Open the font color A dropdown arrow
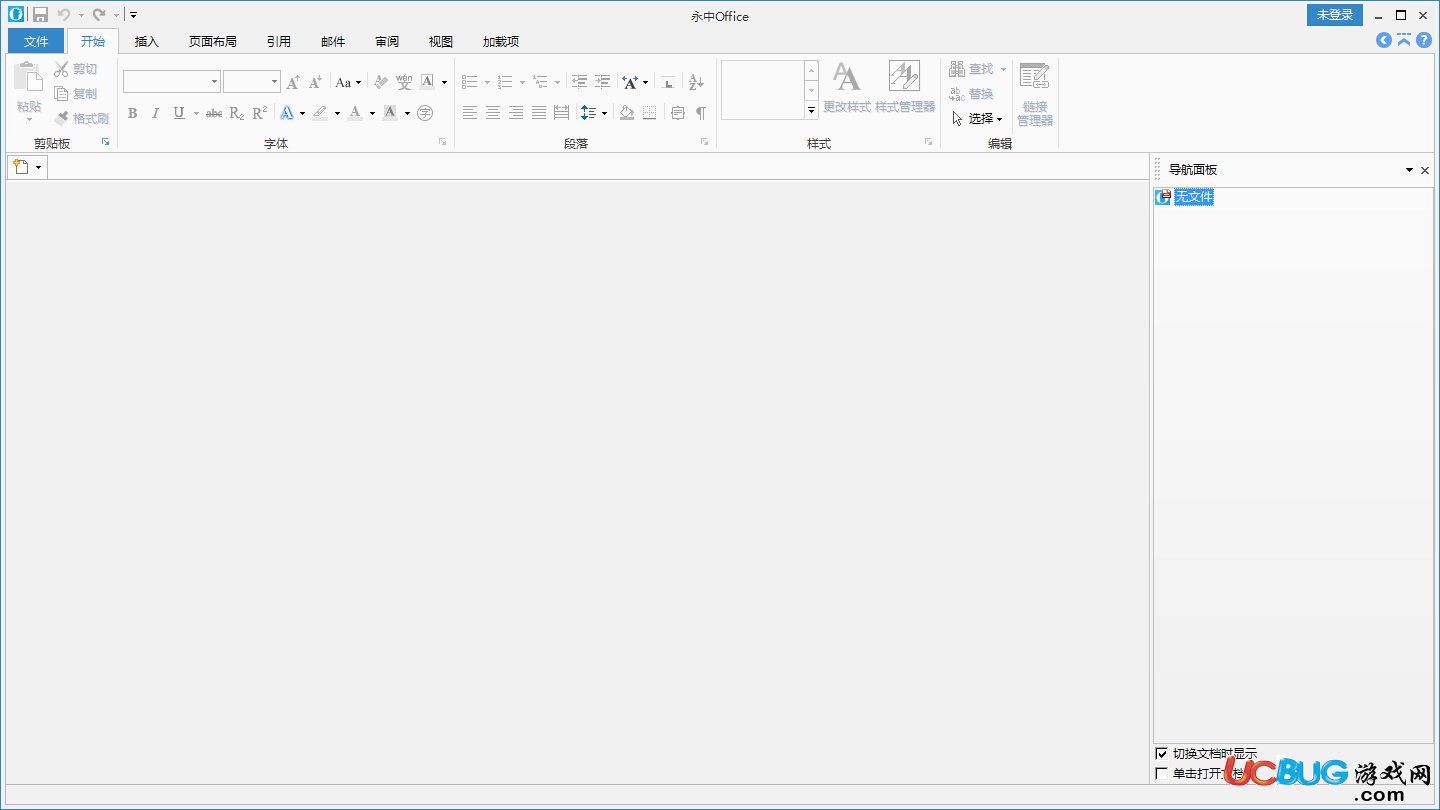 (x=372, y=113)
